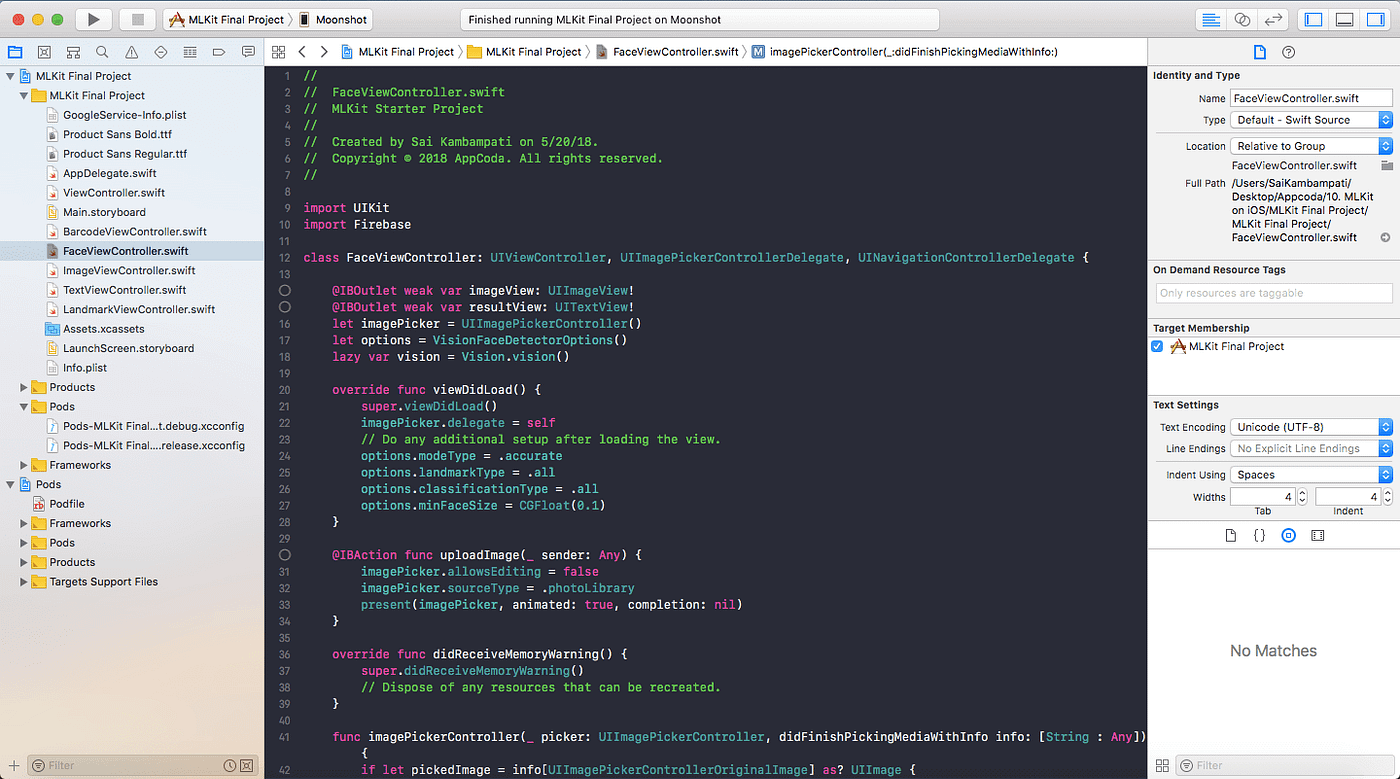1400x779 pixels.
Task: Open the Indent Using Spaces dropdown
Action: (x=1386, y=474)
